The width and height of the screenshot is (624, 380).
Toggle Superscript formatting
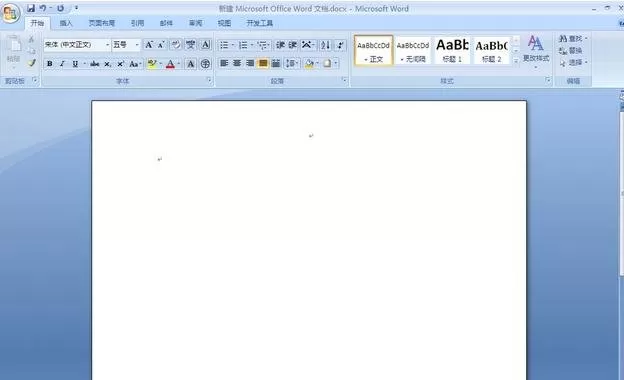coord(120,64)
